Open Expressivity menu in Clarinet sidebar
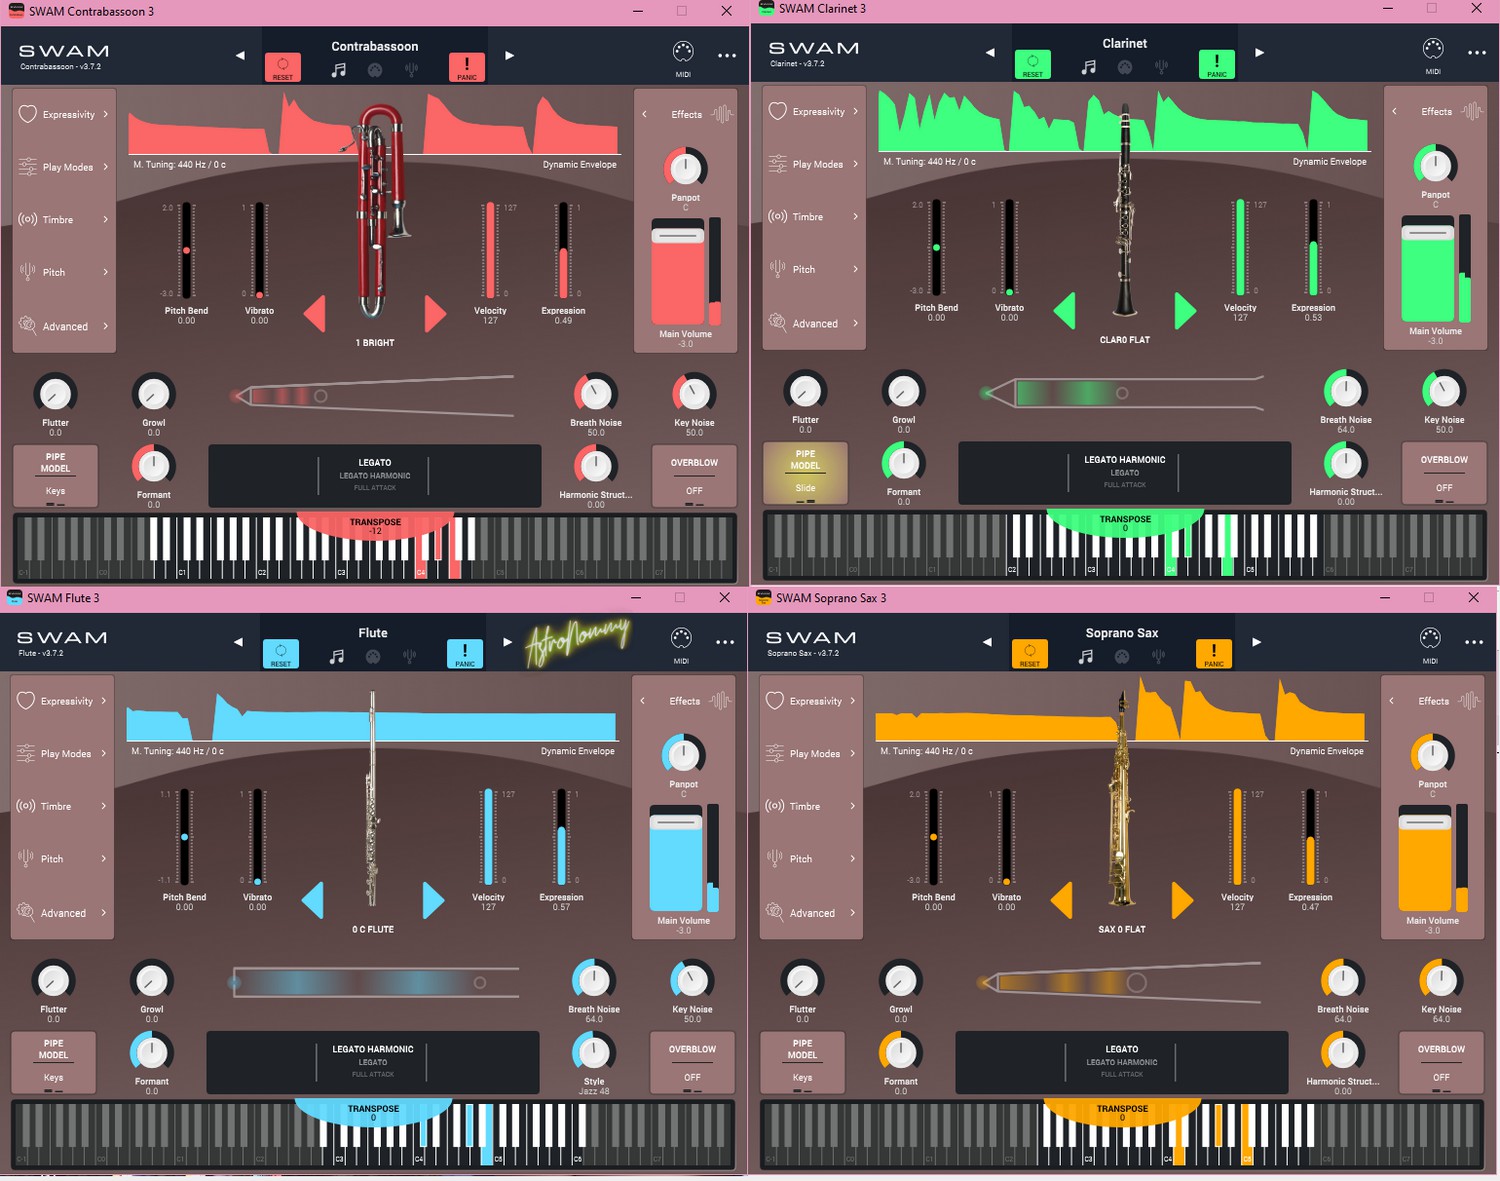 point(814,111)
